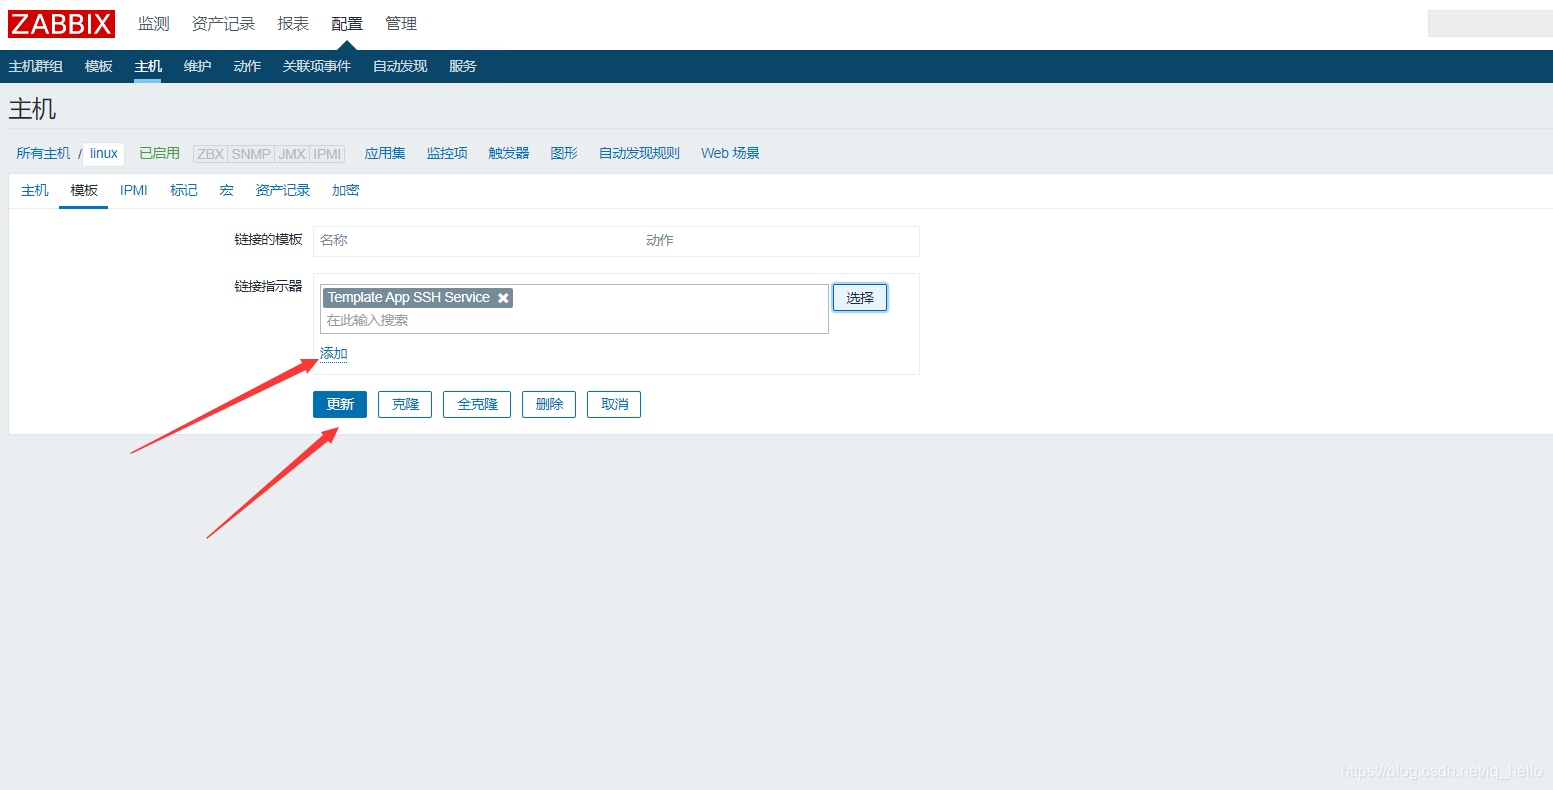
Task: Open the 图形 link
Action: [x=564, y=153]
